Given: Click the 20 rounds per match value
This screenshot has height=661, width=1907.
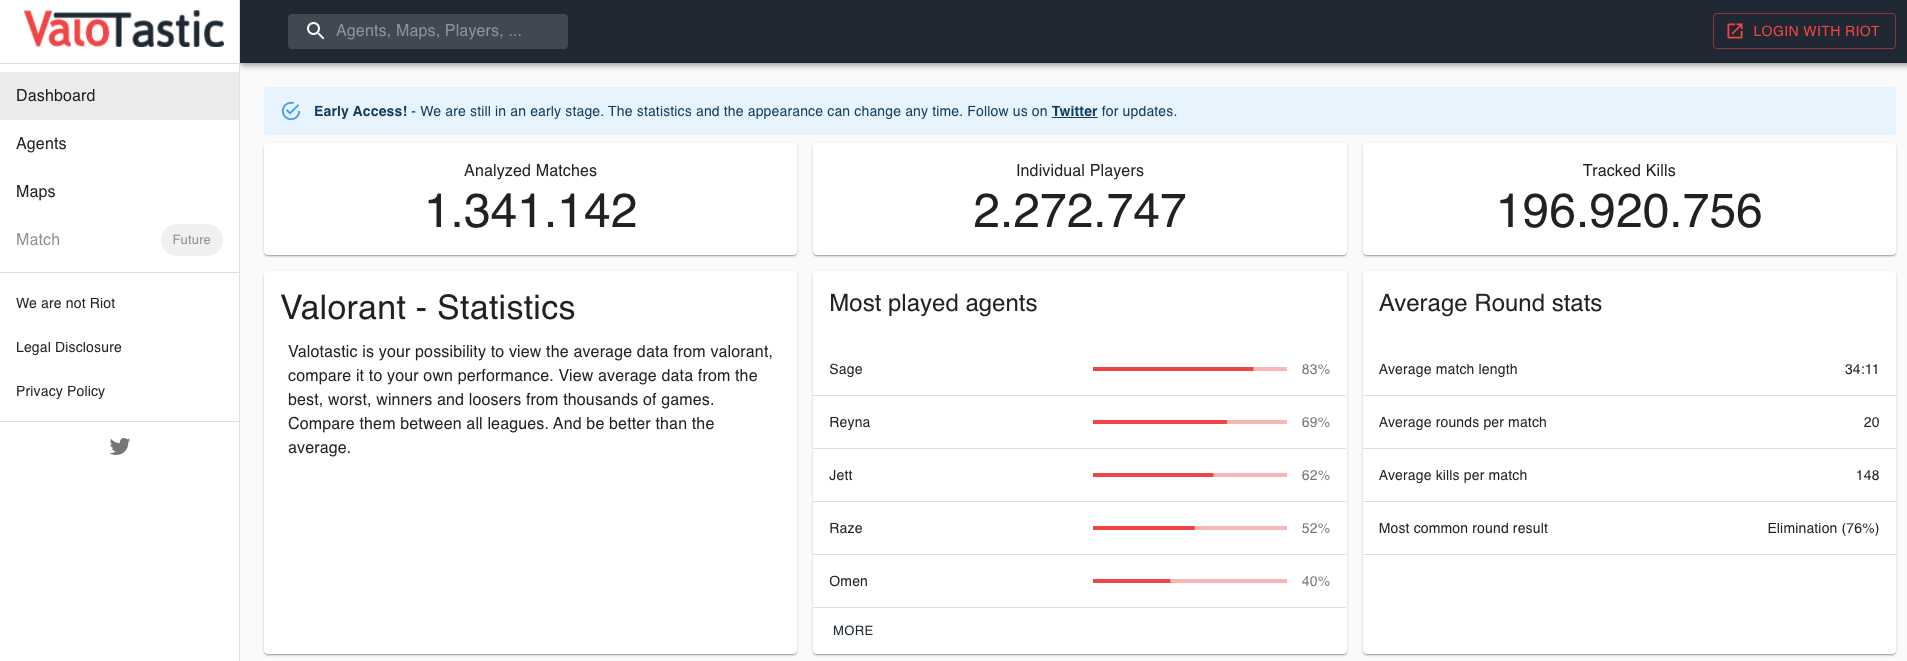Looking at the screenshot, I should click(1872, 422).
